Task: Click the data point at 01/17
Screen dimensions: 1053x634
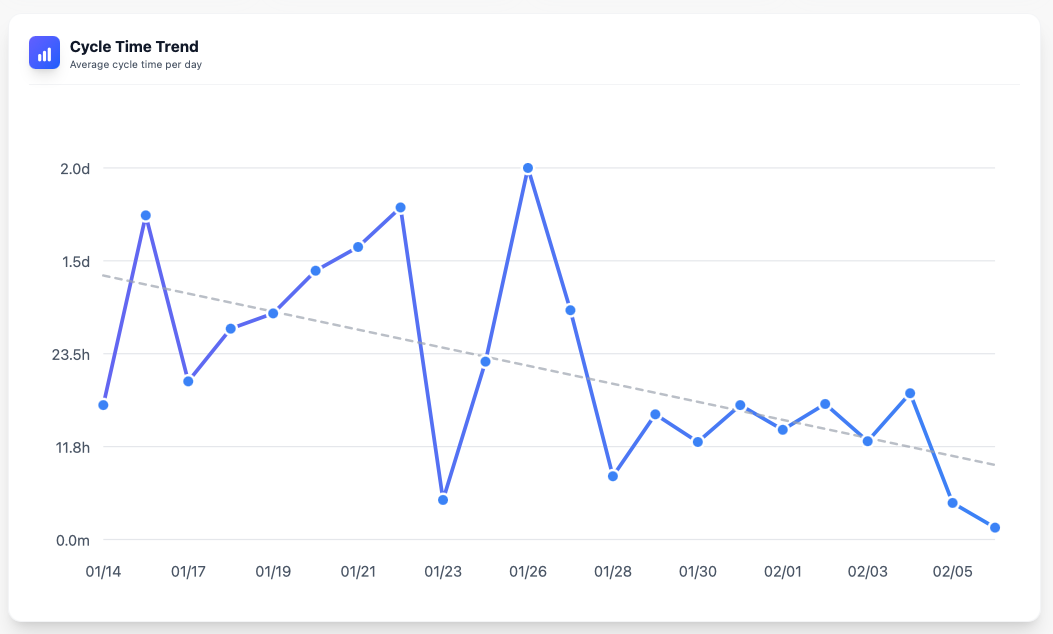Action: click(188, 381)
